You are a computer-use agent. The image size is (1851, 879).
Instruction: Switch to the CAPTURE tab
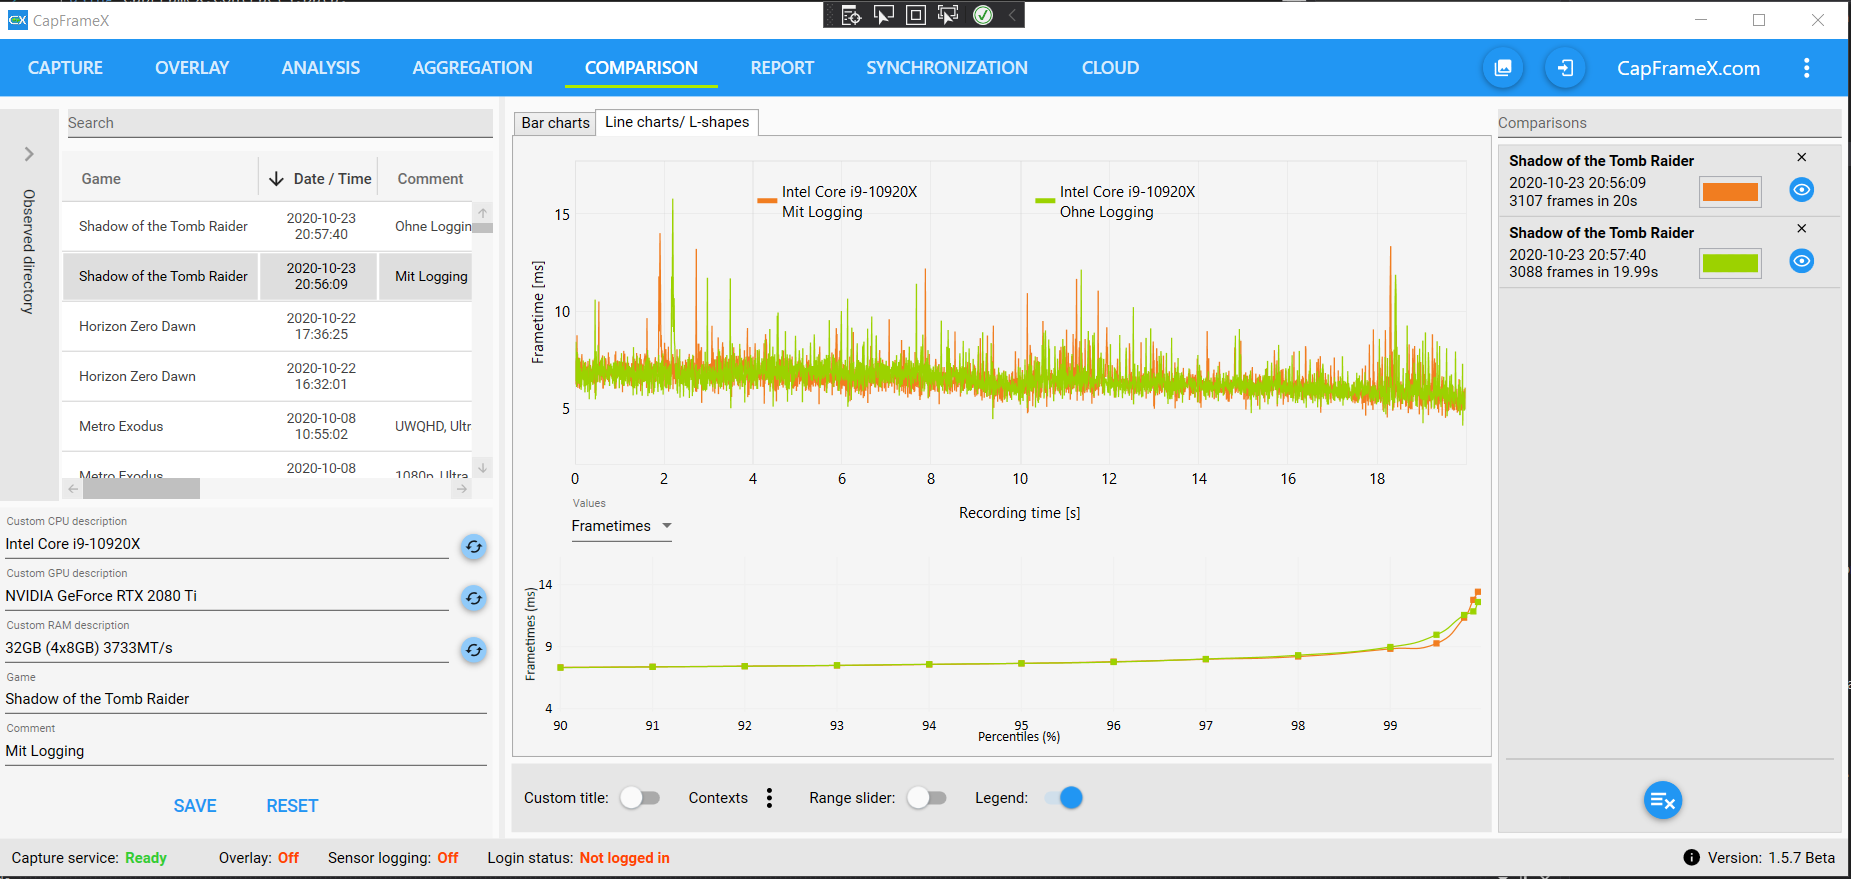click(x=65, y=68)
